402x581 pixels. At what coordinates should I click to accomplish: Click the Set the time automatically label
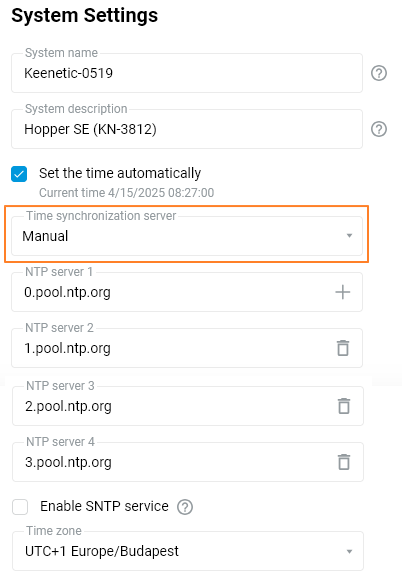click(x=120, y=173)
